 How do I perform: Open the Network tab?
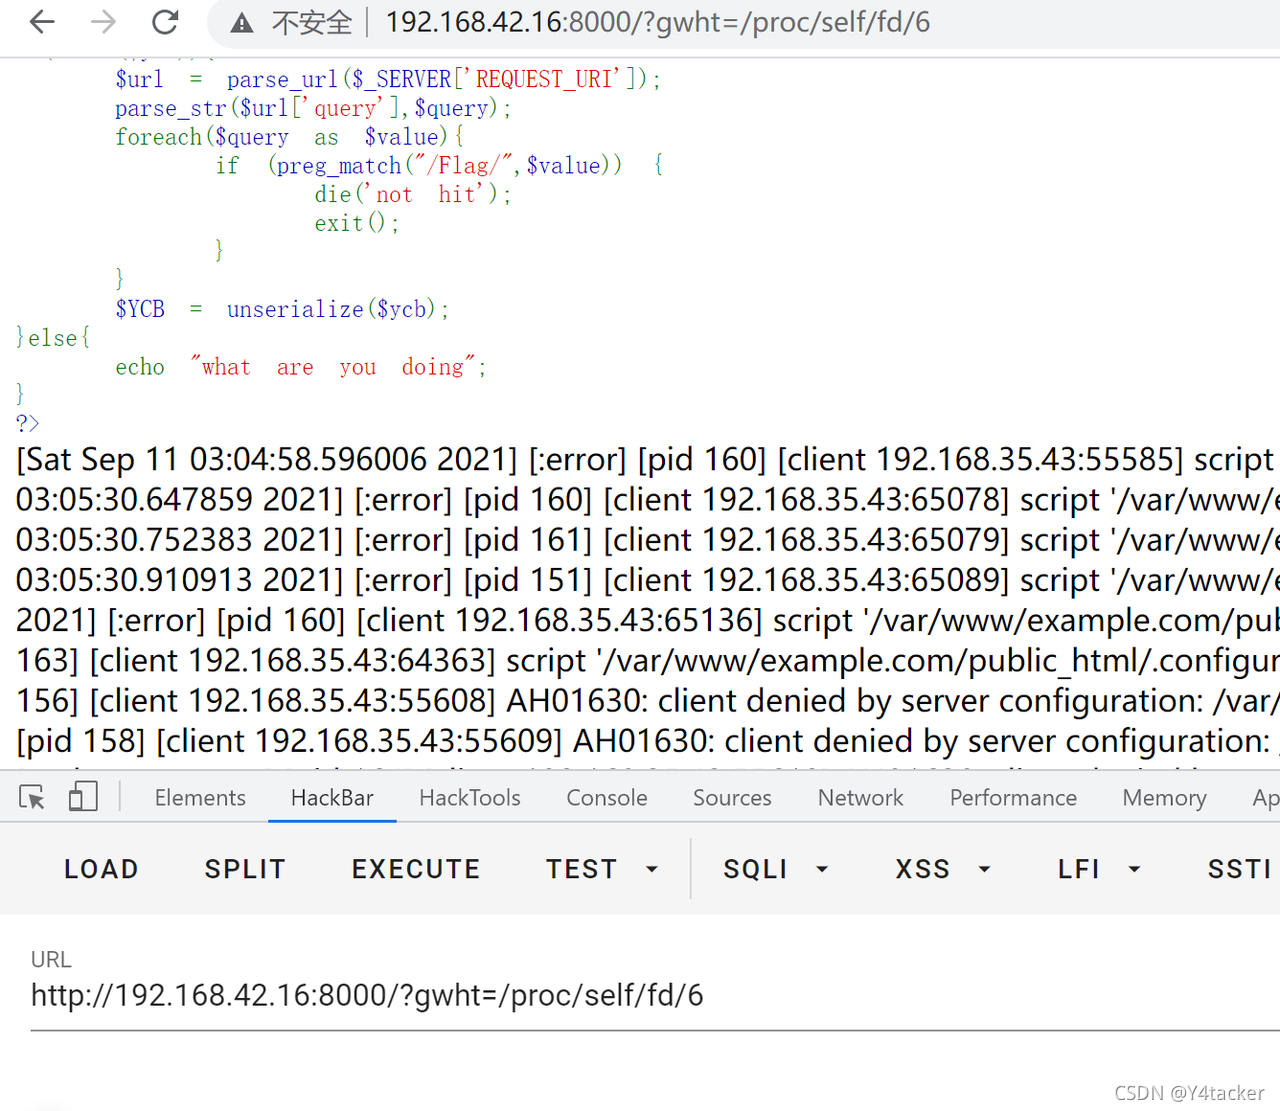[x=860, y=797]
